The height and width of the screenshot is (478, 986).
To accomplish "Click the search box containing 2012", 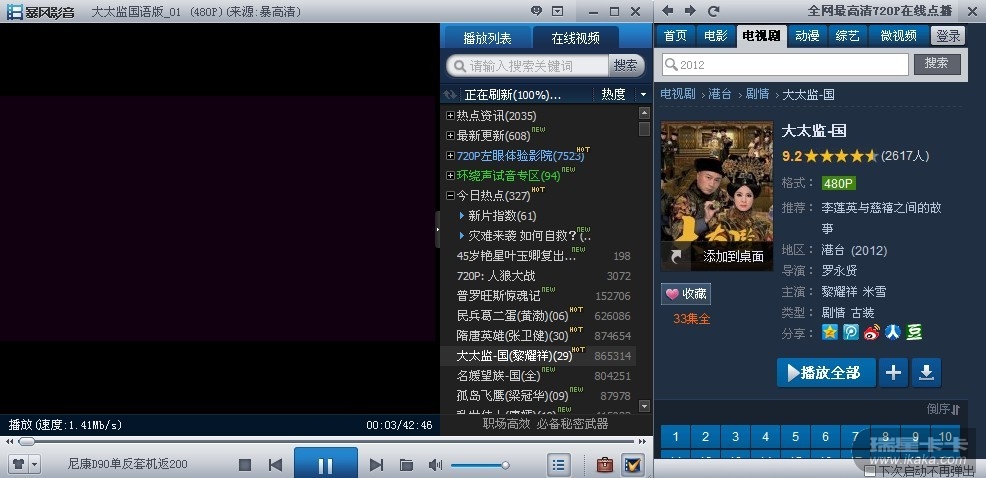I will 785,65.
